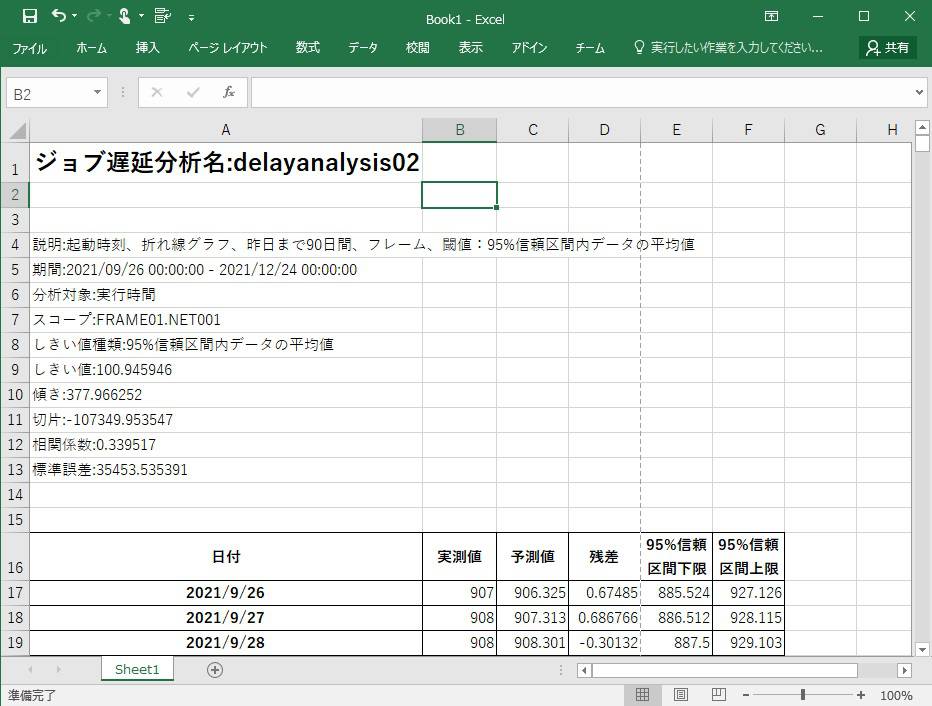The image size is (932, 706).
Task: Open the 数式 (Formulas) tab
Action: point(308,48)
